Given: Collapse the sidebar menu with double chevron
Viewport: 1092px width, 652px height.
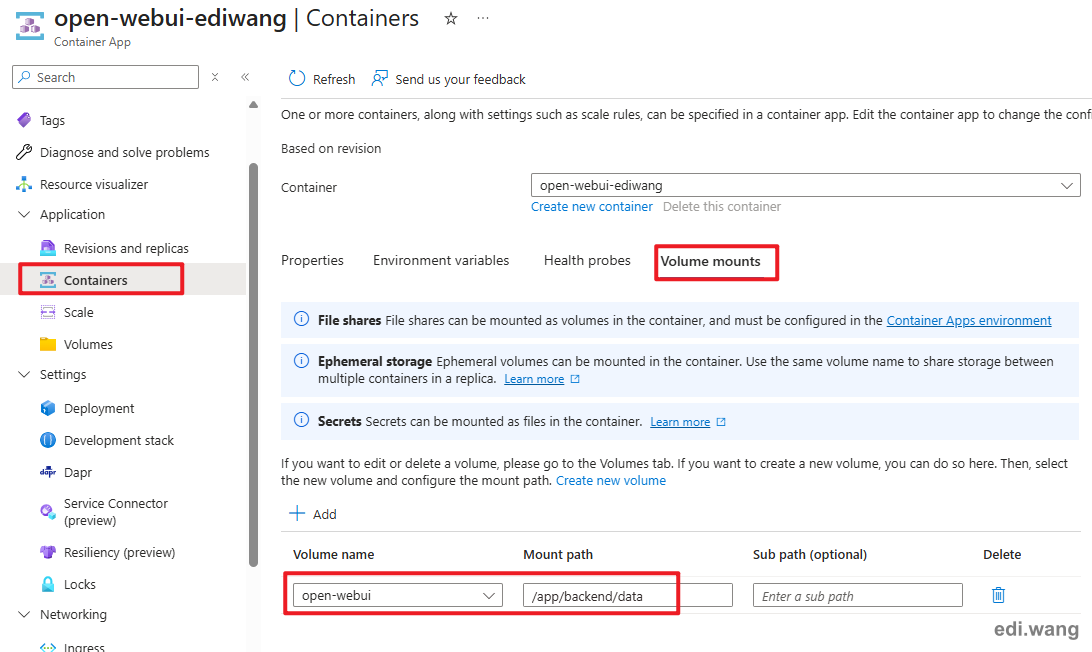Looking at the screenshot, I should (x=245, y=77).
